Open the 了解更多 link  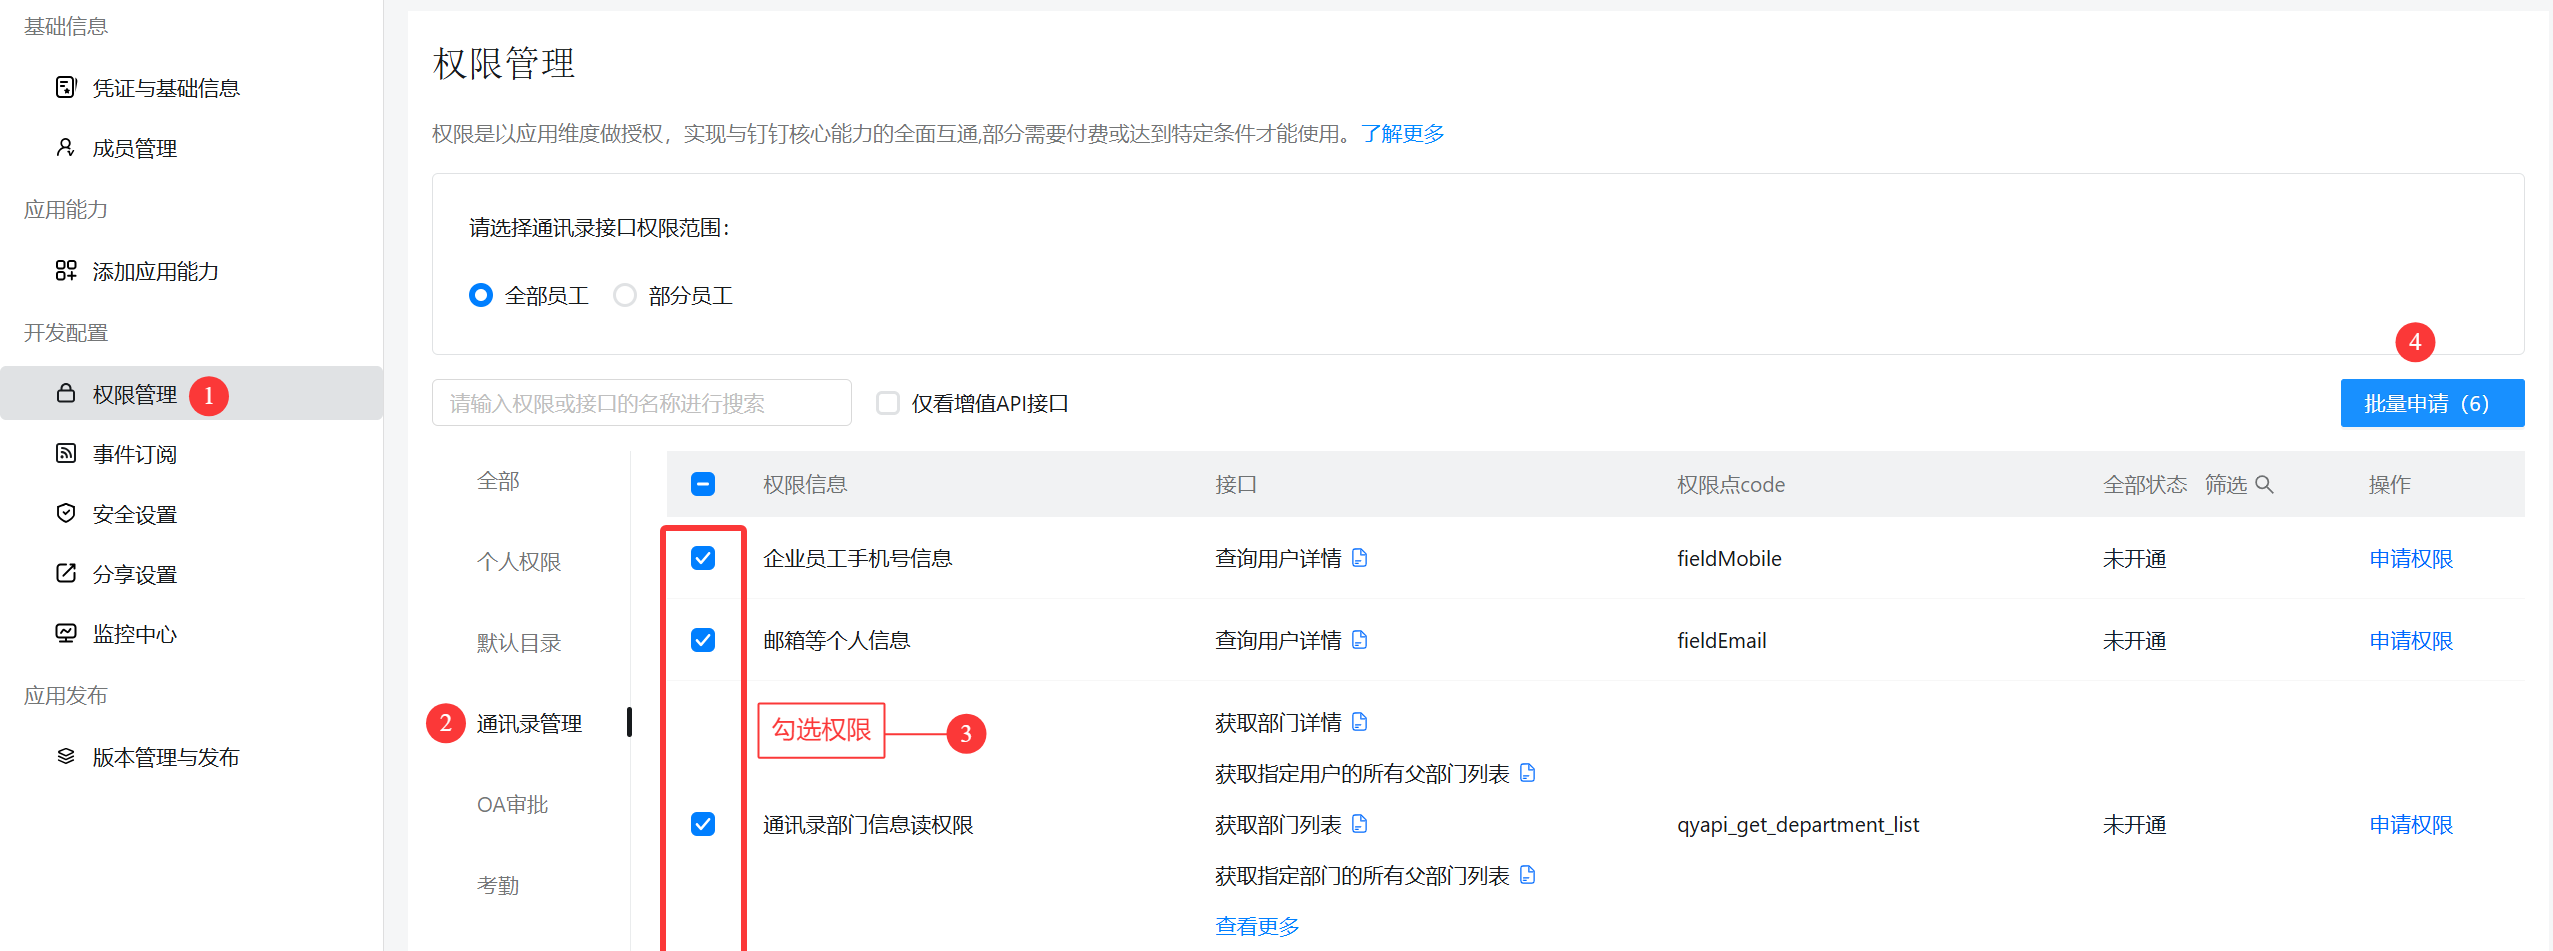point(1402,134)
